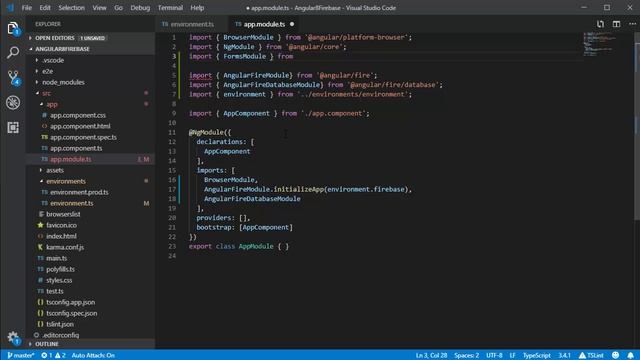Open the Debug menu
640x360 pixels.
click(x=140, y=8)
